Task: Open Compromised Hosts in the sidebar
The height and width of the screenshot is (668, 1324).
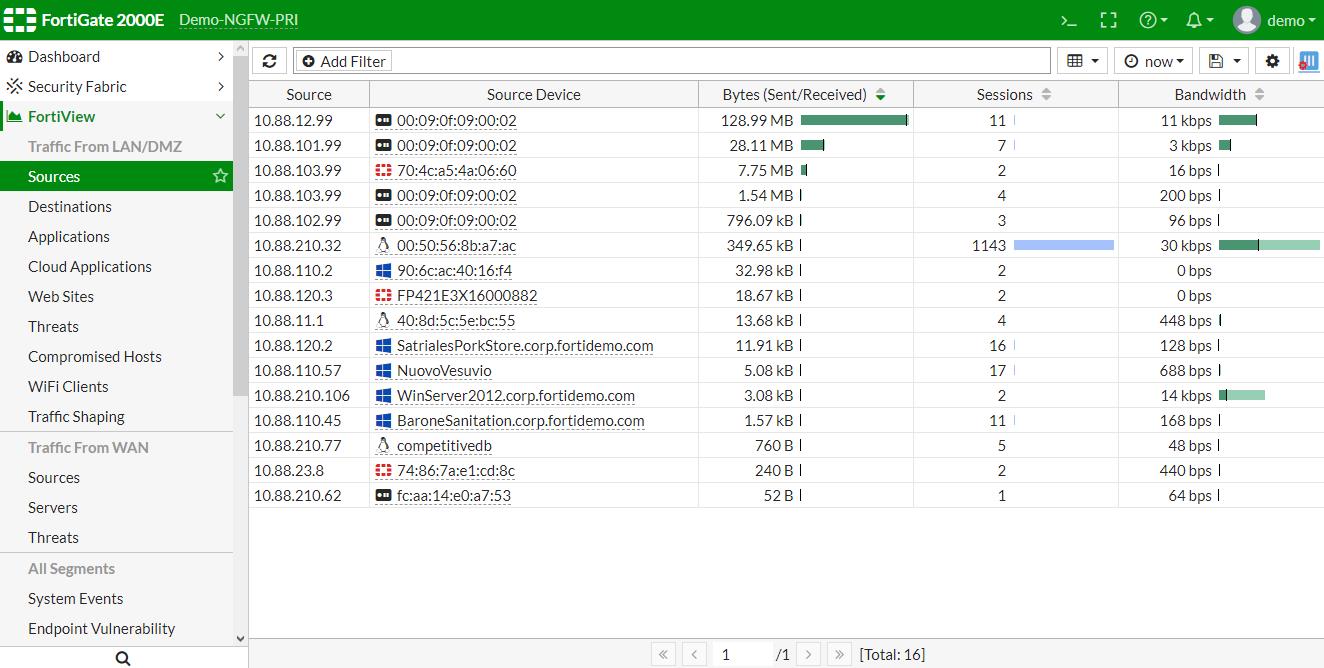Action: (95, 357)
